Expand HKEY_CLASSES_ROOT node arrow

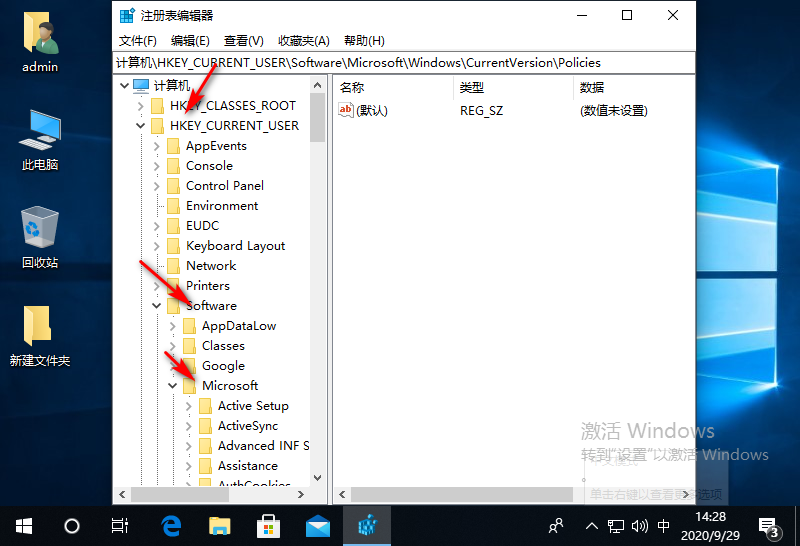(140, 106)
